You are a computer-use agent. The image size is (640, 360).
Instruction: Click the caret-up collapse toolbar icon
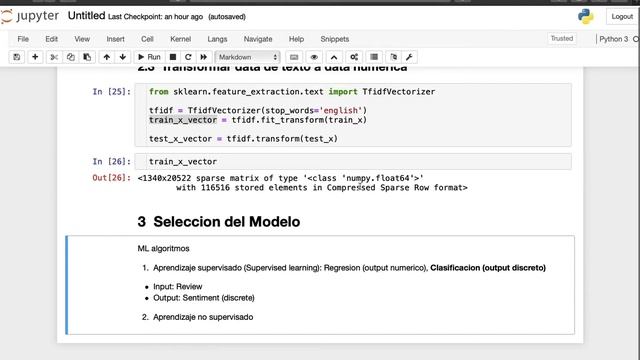pos(334,57)
